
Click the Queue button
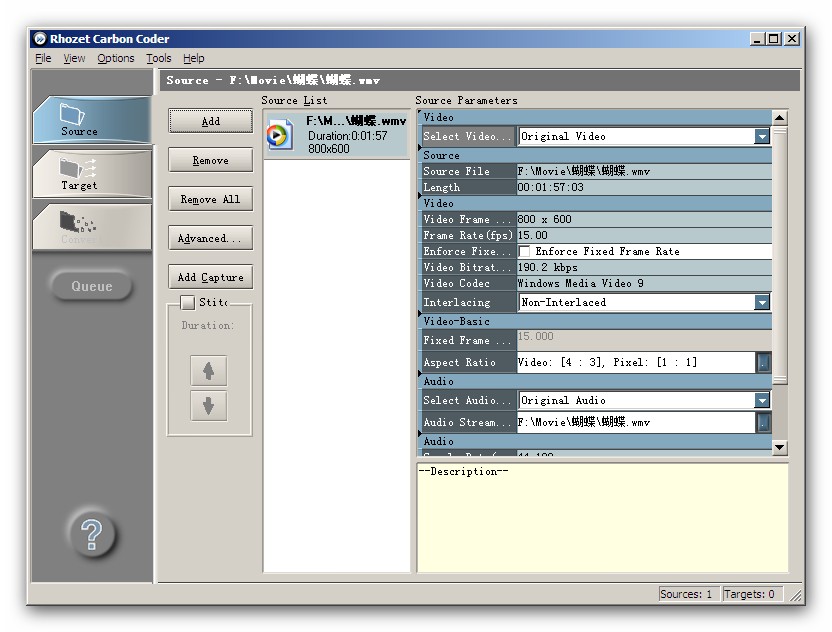tap(91, 286)
